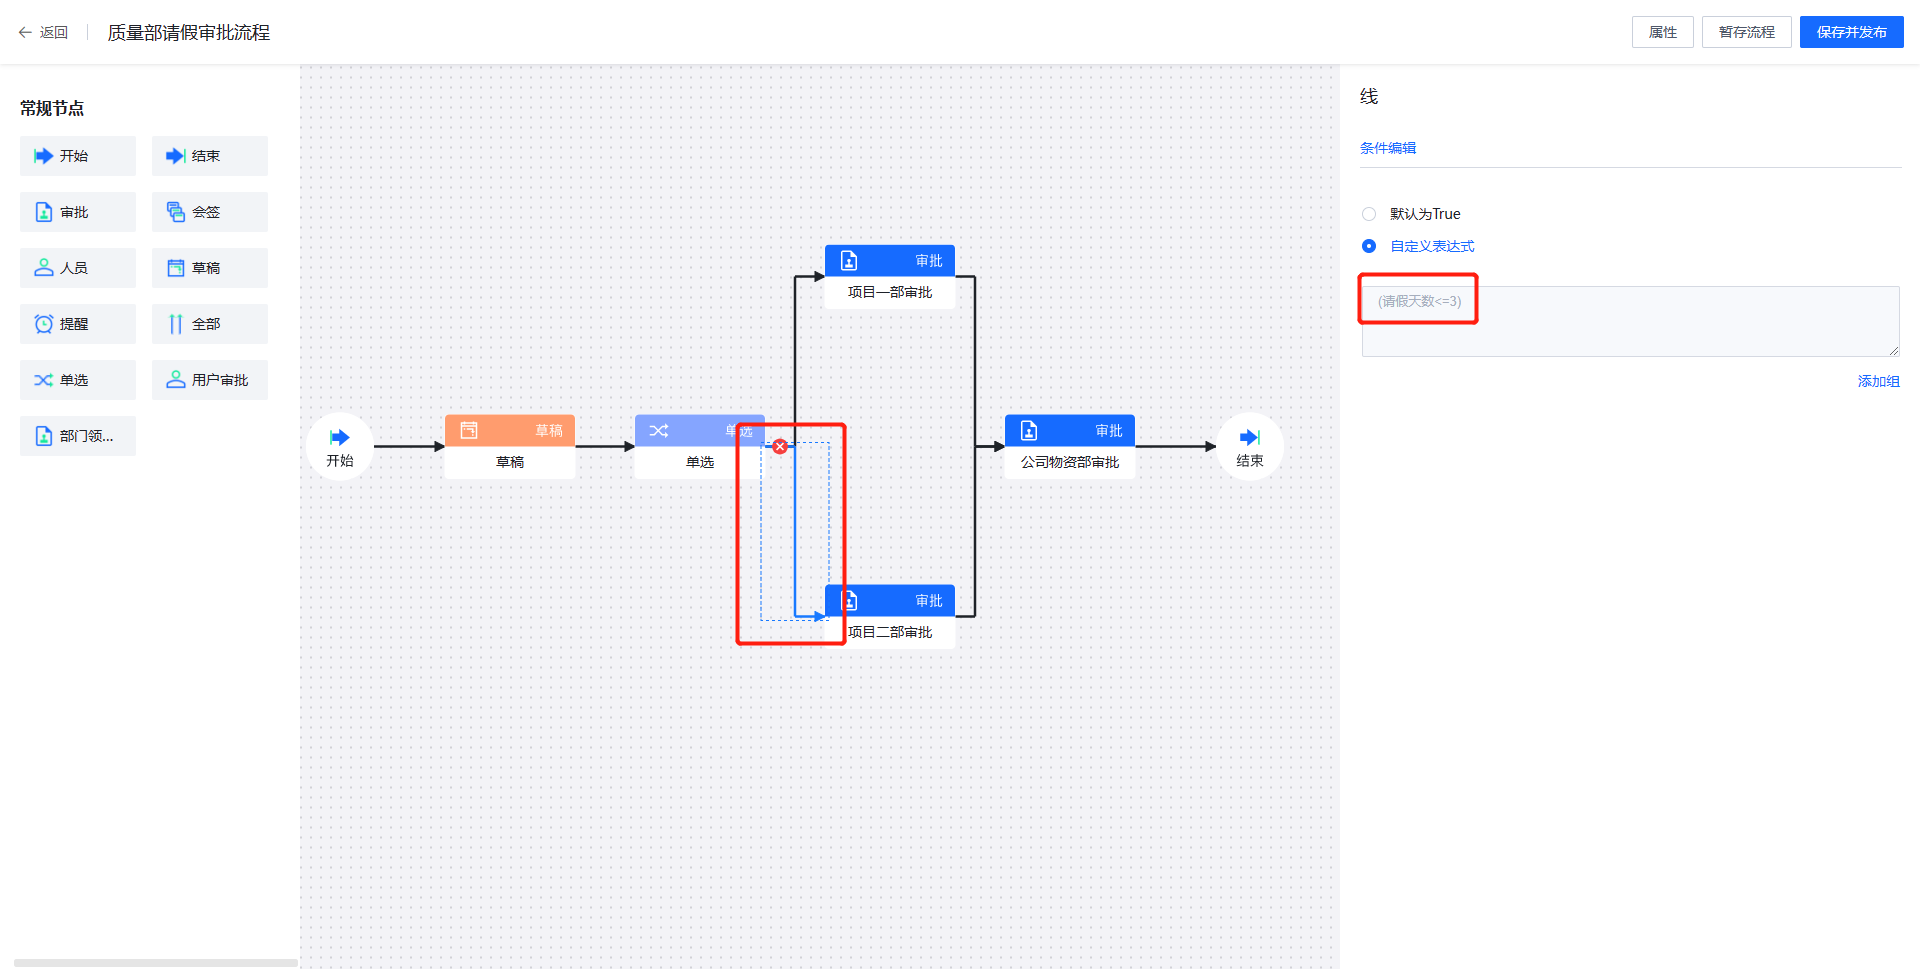Choose the 默认为True radio option

(x=1369, y=214)
